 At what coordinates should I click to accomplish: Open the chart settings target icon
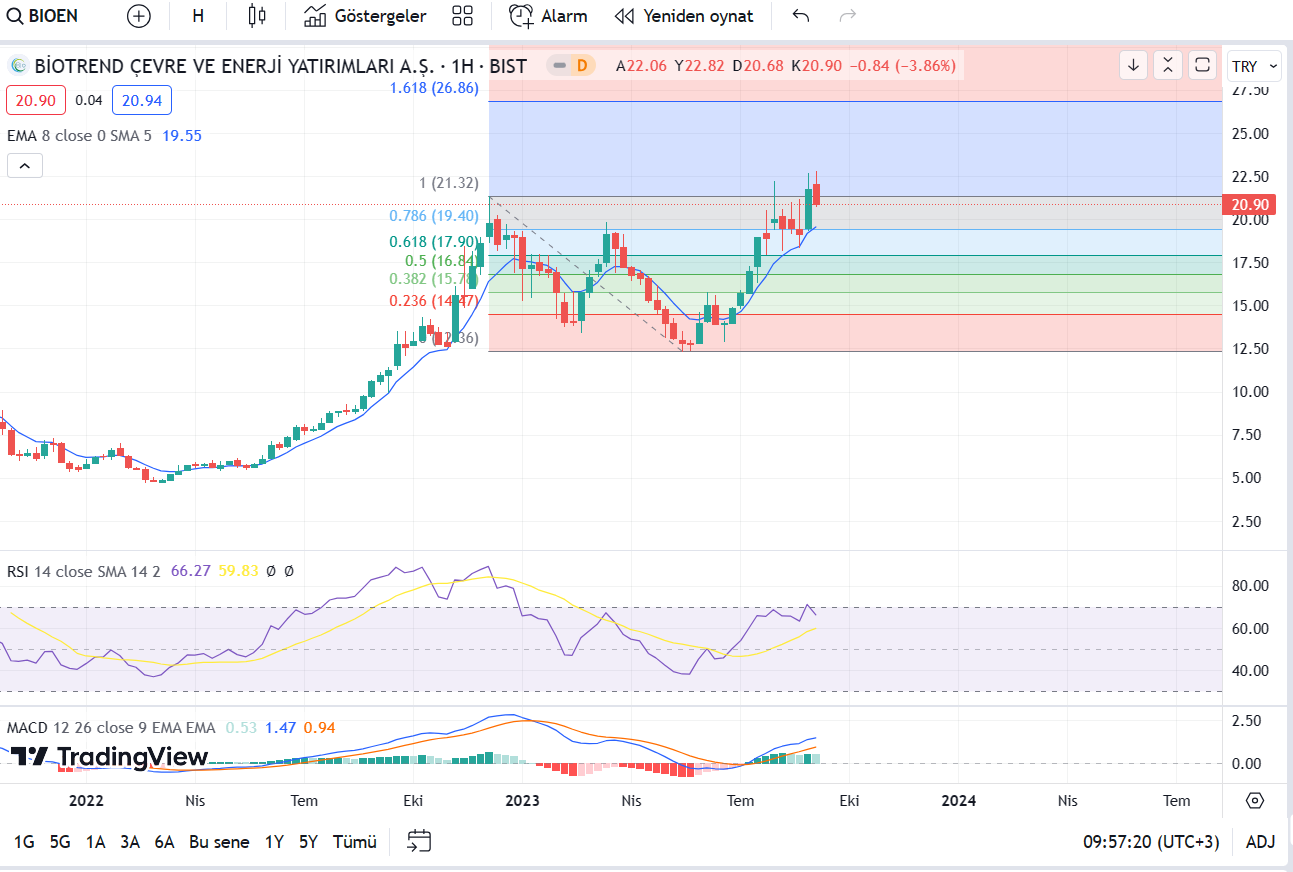point(1256,800)
